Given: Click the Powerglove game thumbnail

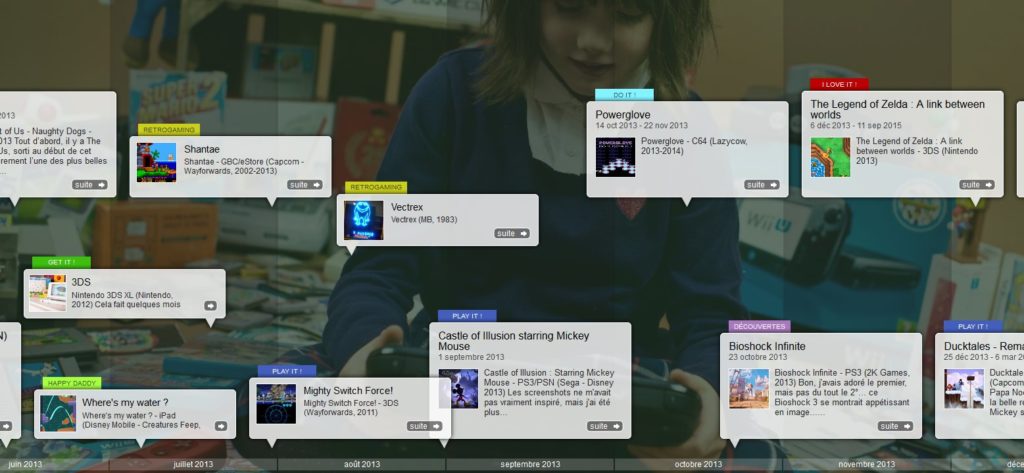Looking at the screenshot, I should pos(615,157).
